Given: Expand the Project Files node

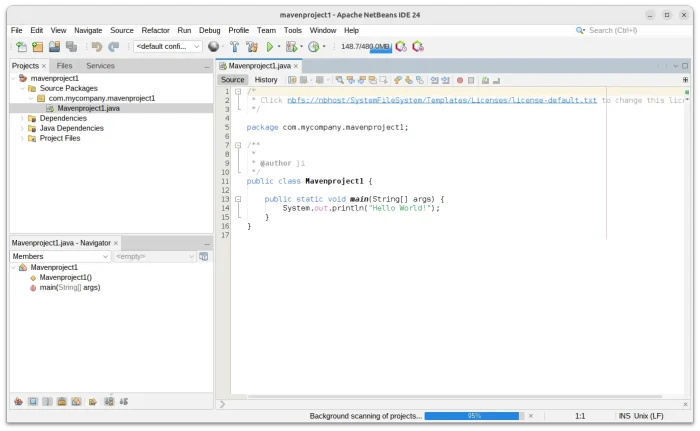Looking at the screenshot, I should (22, 138).
